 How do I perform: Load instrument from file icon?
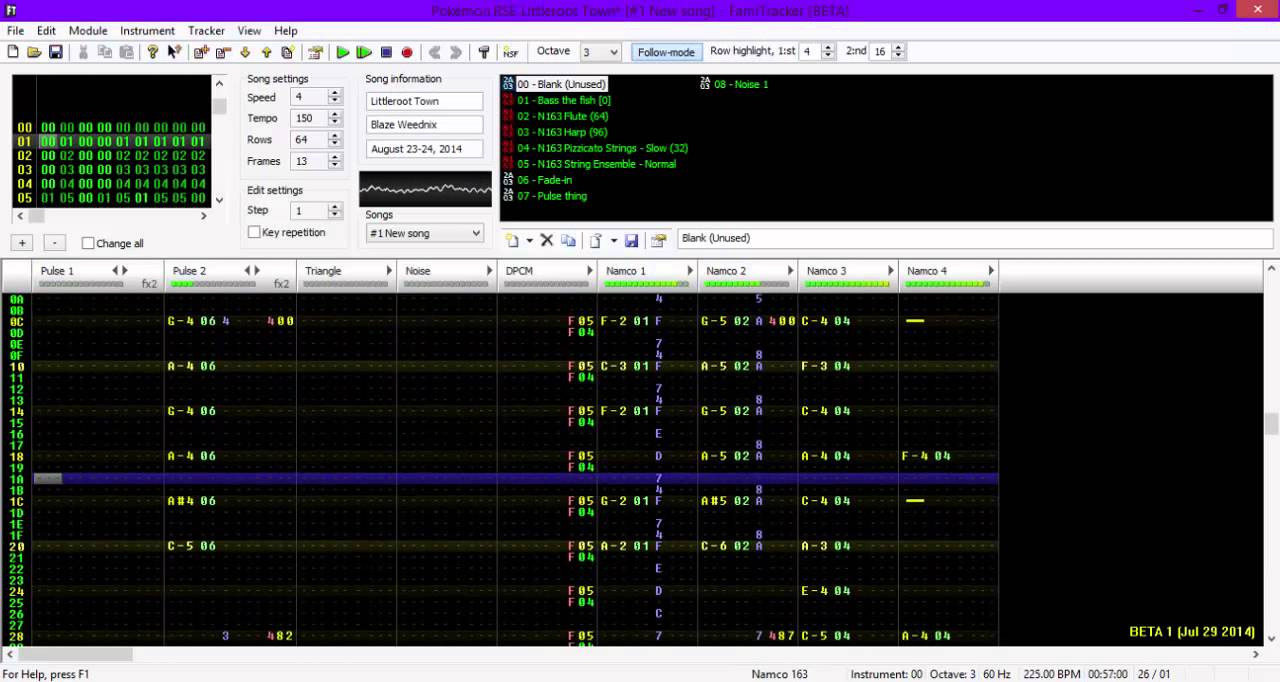click(x=596, y=240)
